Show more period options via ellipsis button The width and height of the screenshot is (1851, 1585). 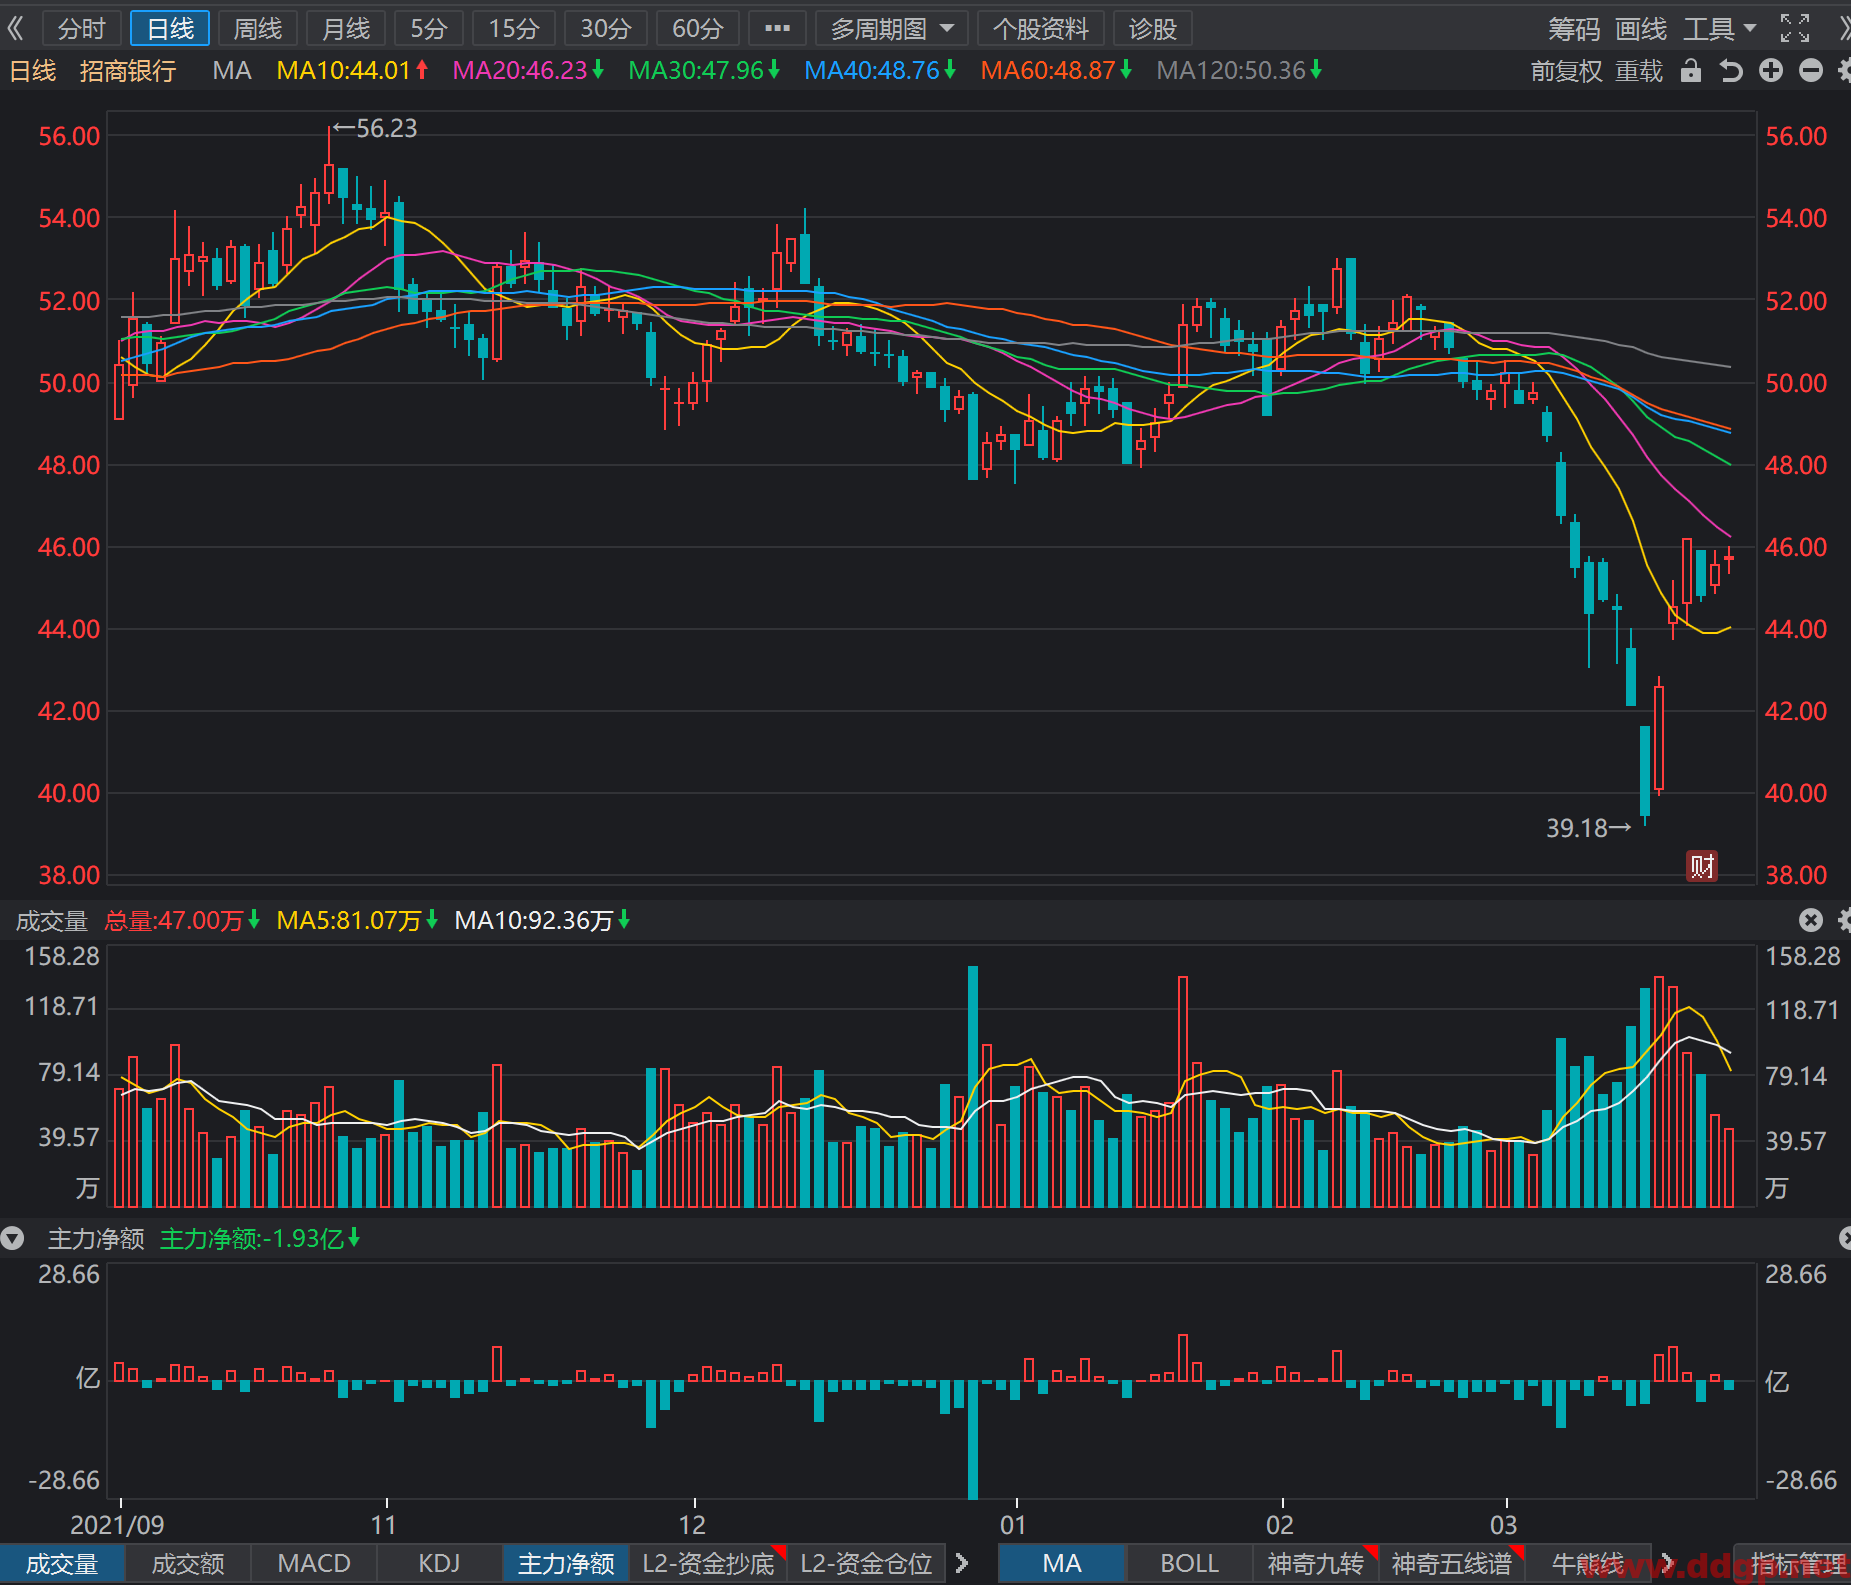point(777,29)
